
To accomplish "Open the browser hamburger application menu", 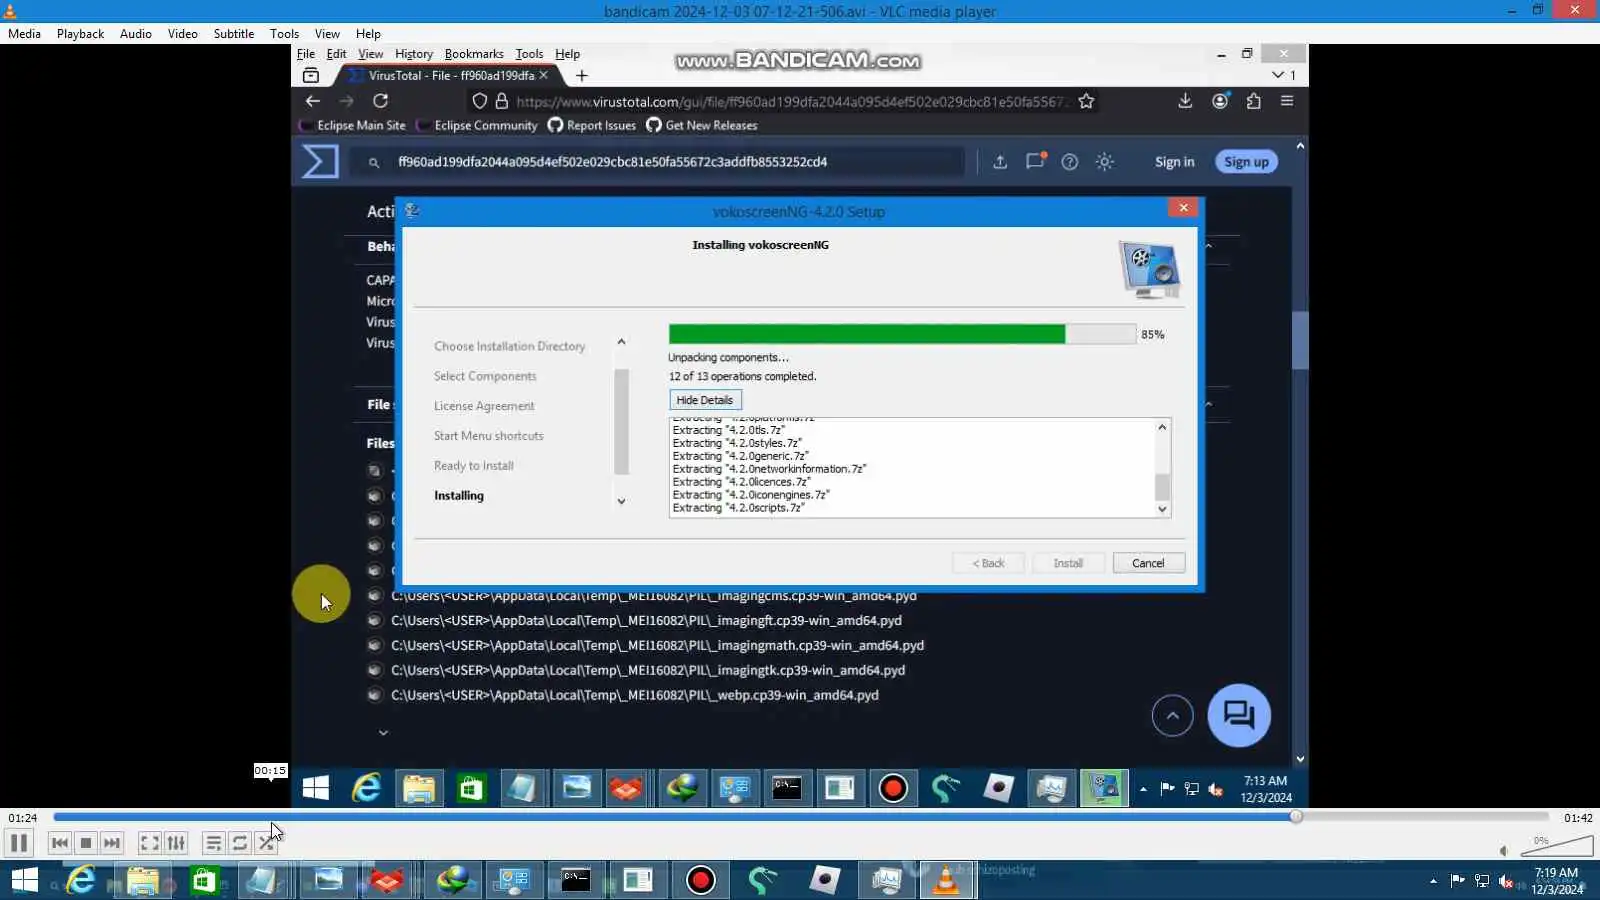I will point(1287,101).
